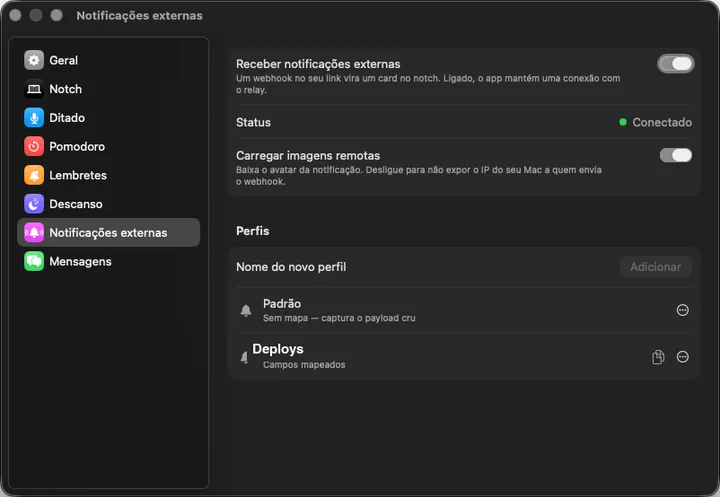Screen dimensions: 720x497
Task: Switch to Pomodoro settings
Action: point(108,147)
